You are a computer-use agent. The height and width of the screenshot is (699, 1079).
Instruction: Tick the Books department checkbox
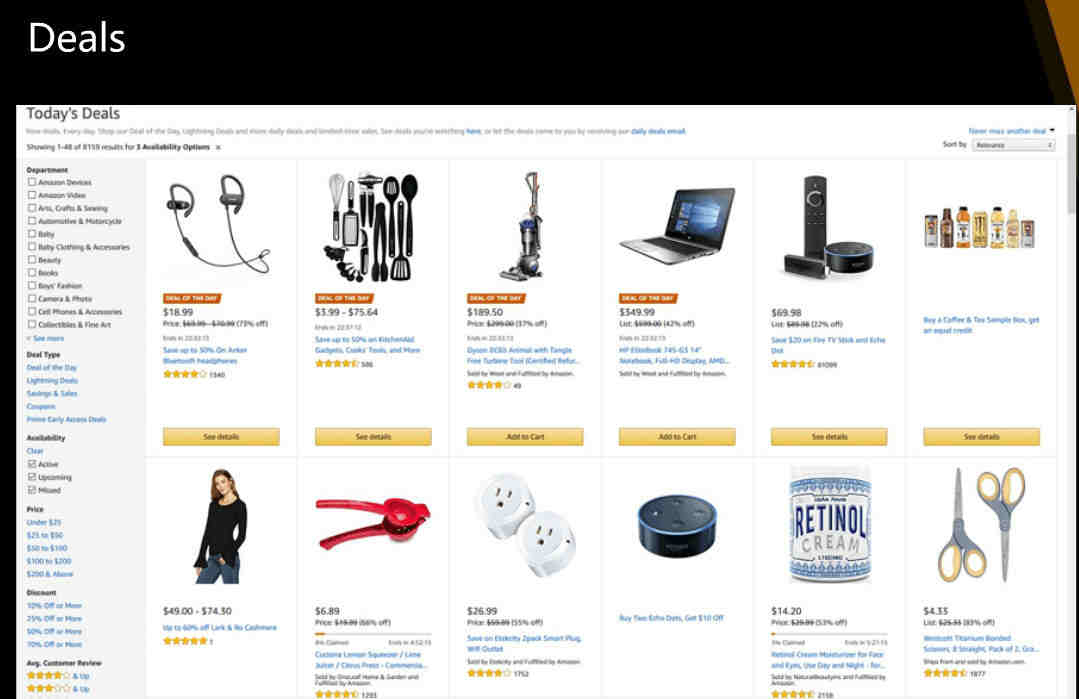[x=32, y=272]
